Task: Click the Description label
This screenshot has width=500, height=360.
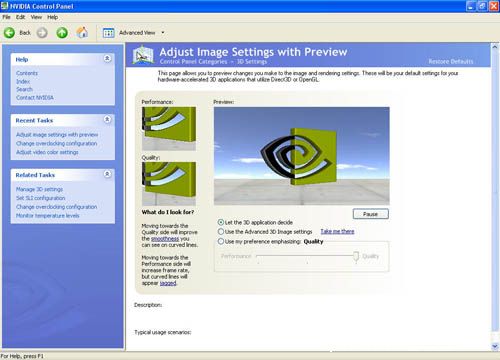Action: 148,305
